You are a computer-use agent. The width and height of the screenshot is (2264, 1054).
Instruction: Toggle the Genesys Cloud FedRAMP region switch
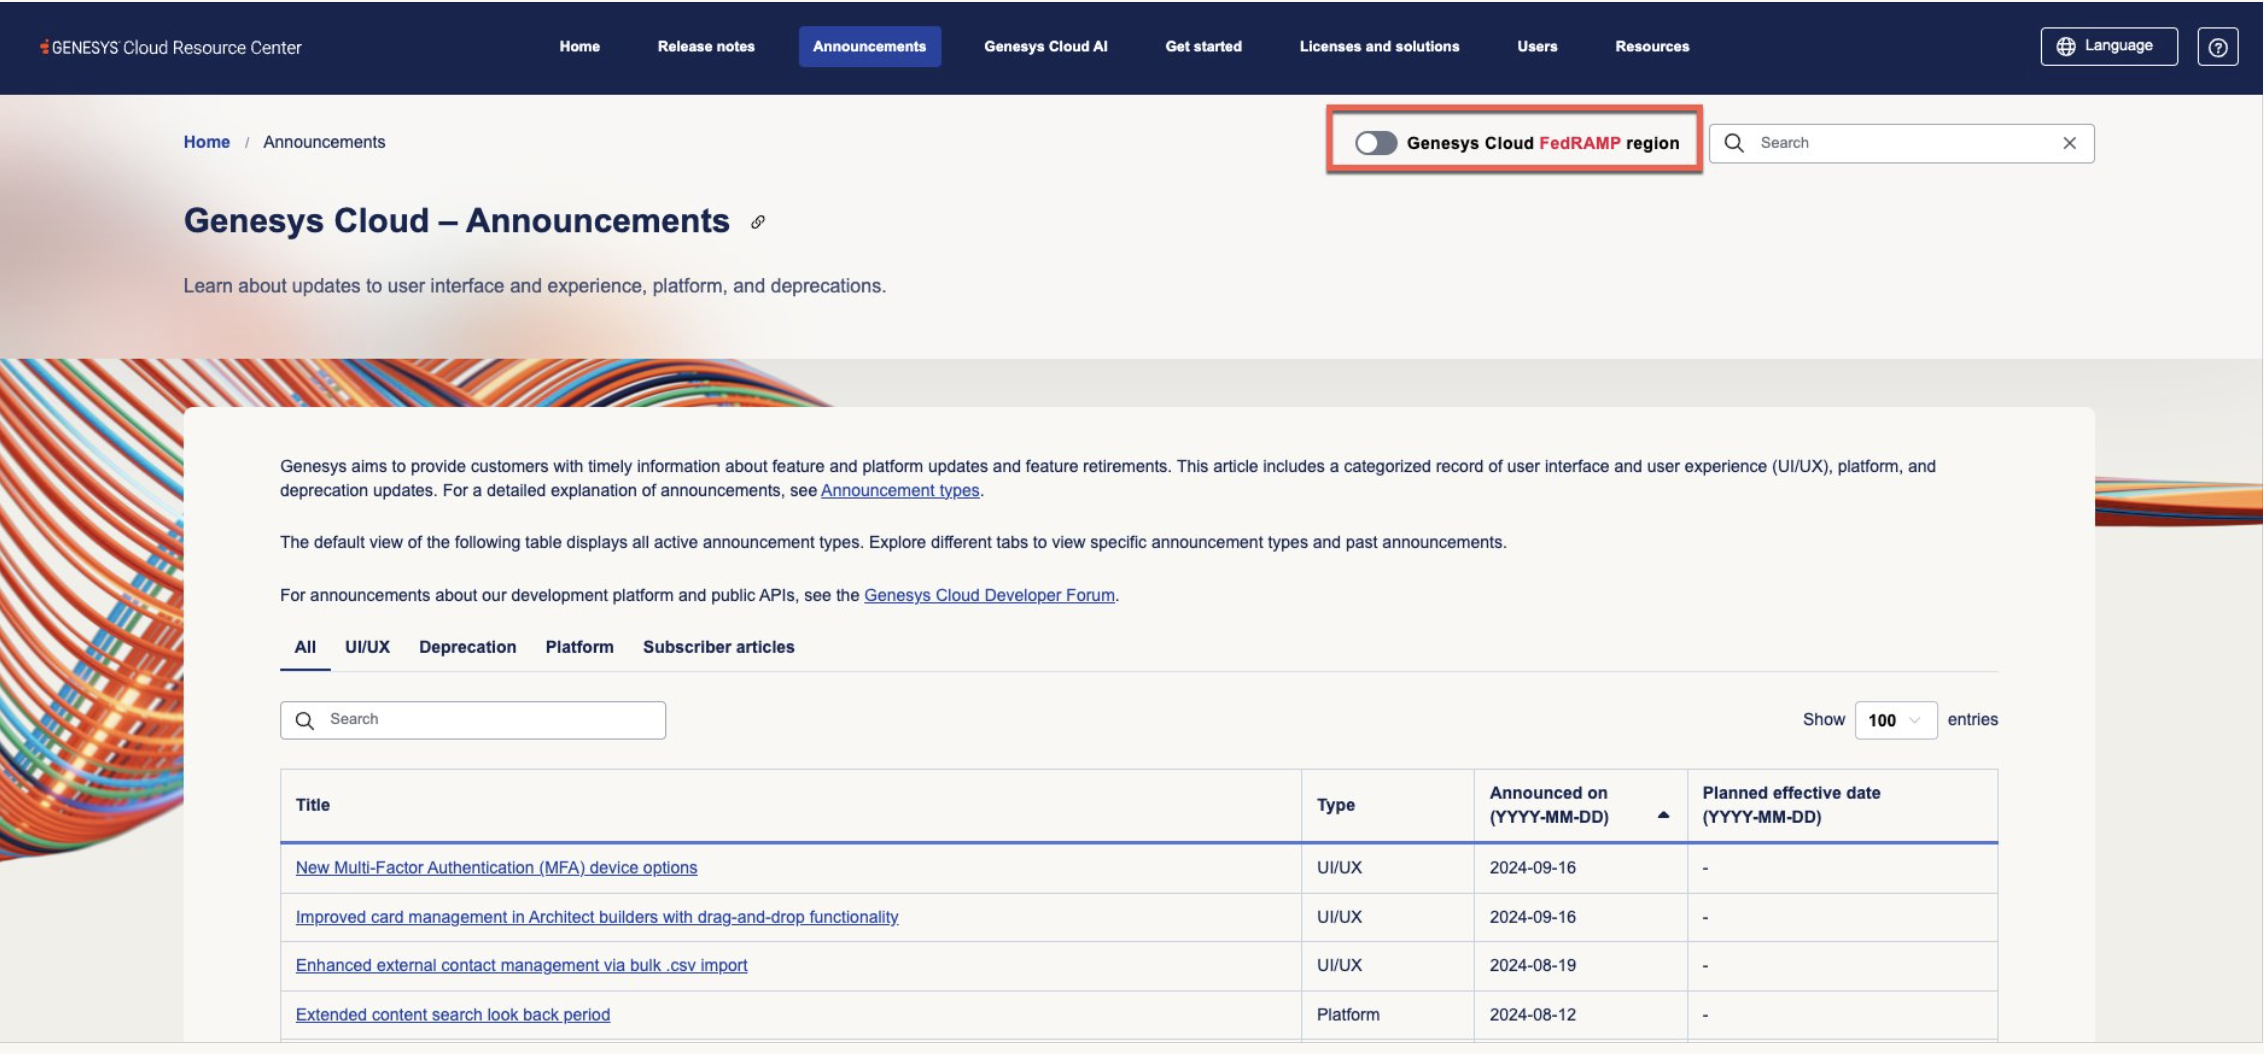[1375, 143]
